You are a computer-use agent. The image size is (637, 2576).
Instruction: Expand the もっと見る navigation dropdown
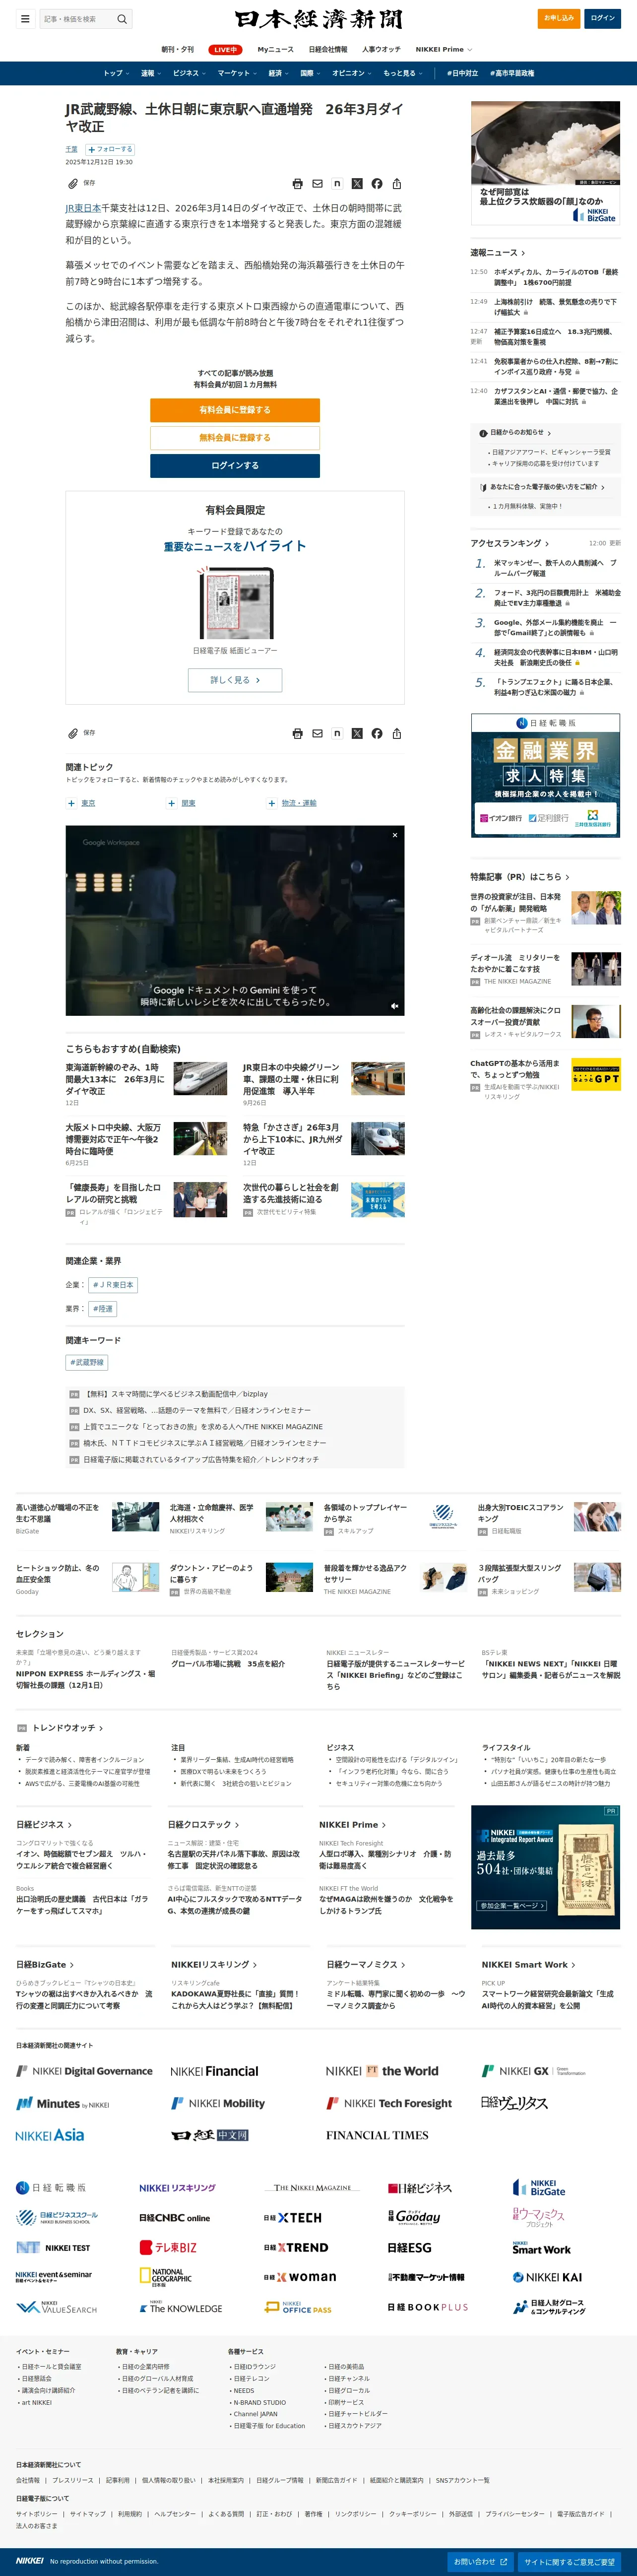(403, 73)
